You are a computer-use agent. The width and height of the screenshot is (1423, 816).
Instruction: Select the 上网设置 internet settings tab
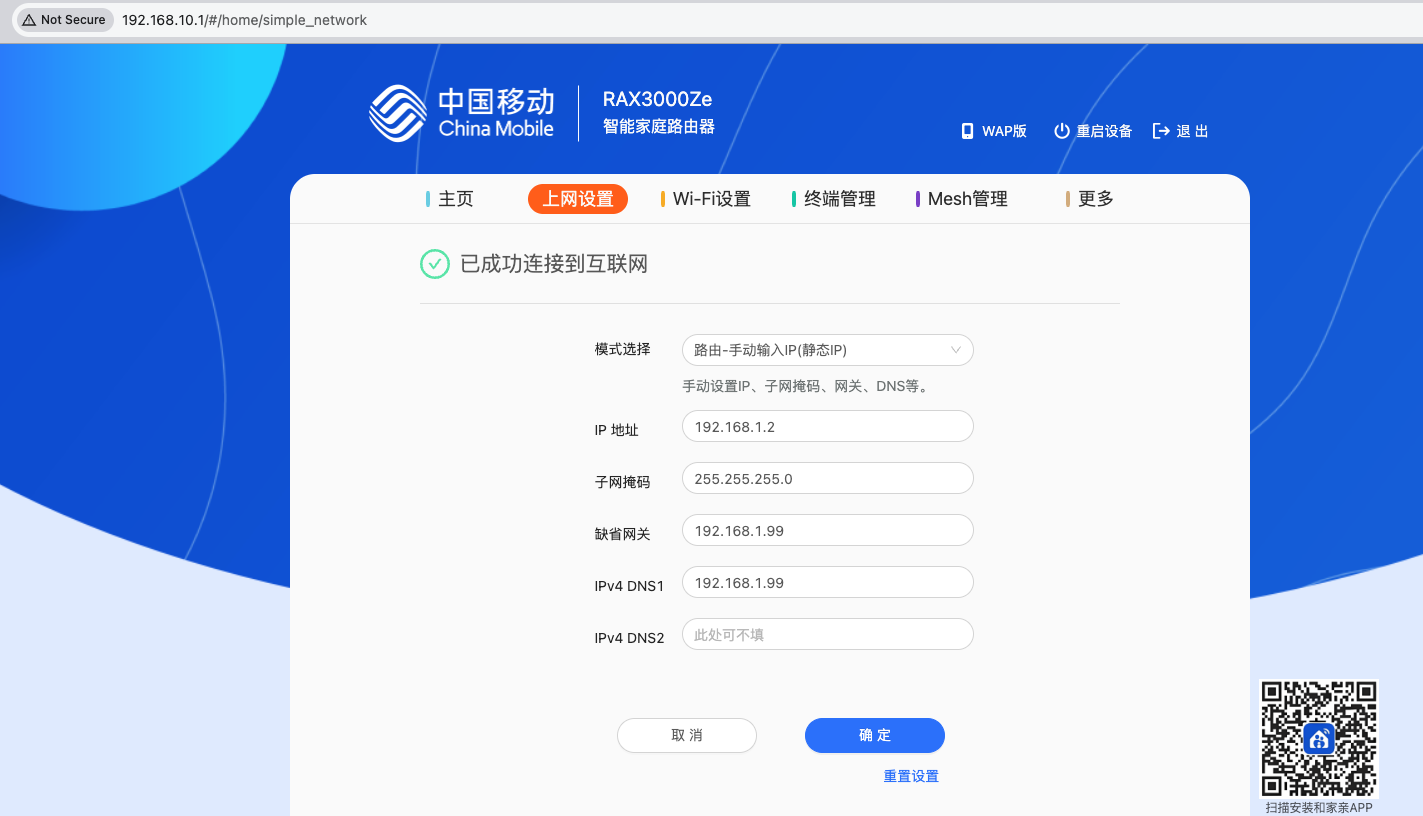[x=578, y=199]
